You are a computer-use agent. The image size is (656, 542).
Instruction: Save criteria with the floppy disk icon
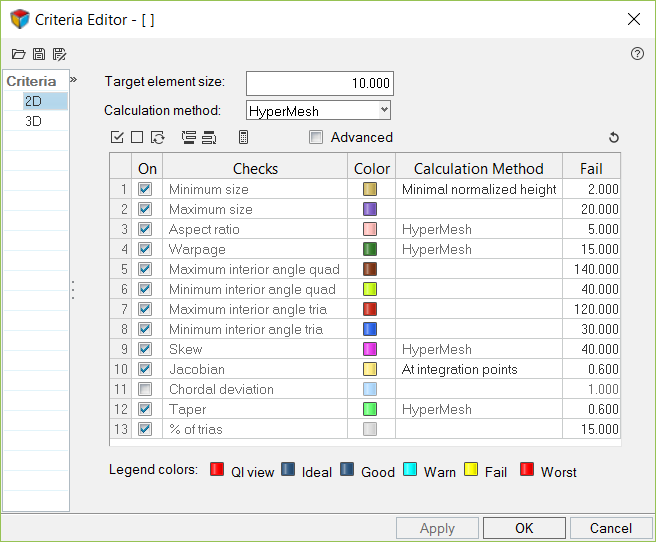coord(39,54)
